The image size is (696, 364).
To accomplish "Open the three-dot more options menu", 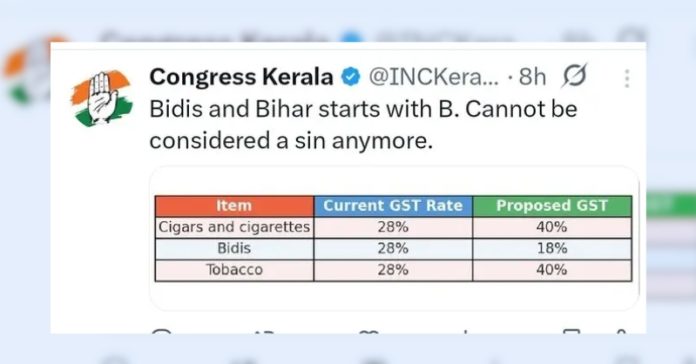I will point(627,79).
